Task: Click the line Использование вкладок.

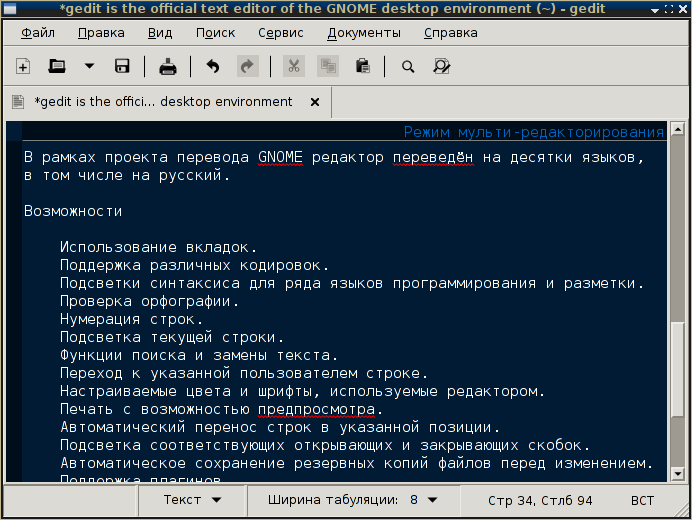Action: point(158,247)
